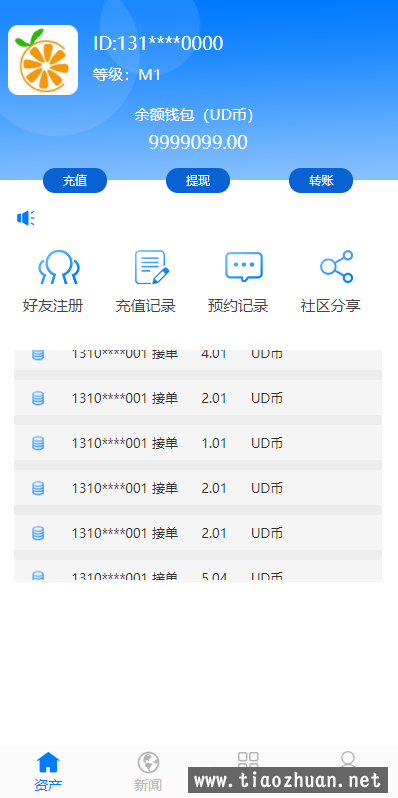Viewport: 398px width, 798px height.
Task: Open the 充值 recharge button
Action: click(x=75, y=180)
